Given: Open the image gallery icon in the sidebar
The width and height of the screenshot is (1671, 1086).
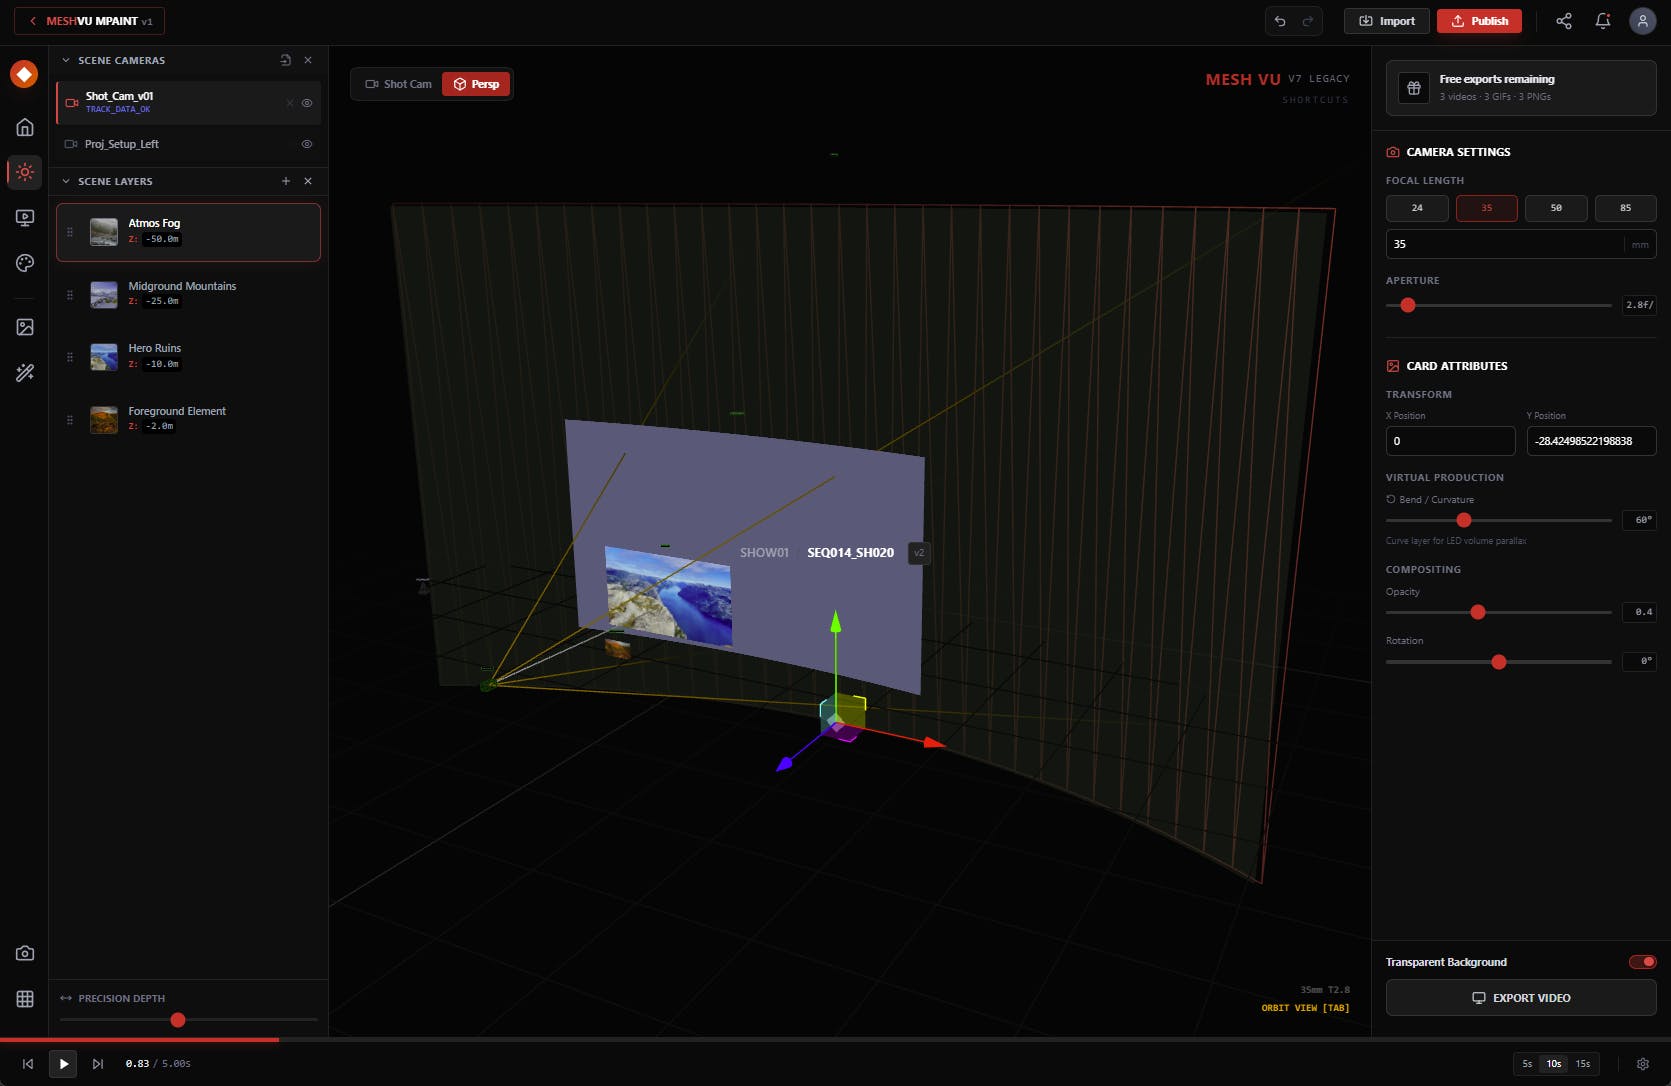Looking at the screenshot, I should 25,327.
